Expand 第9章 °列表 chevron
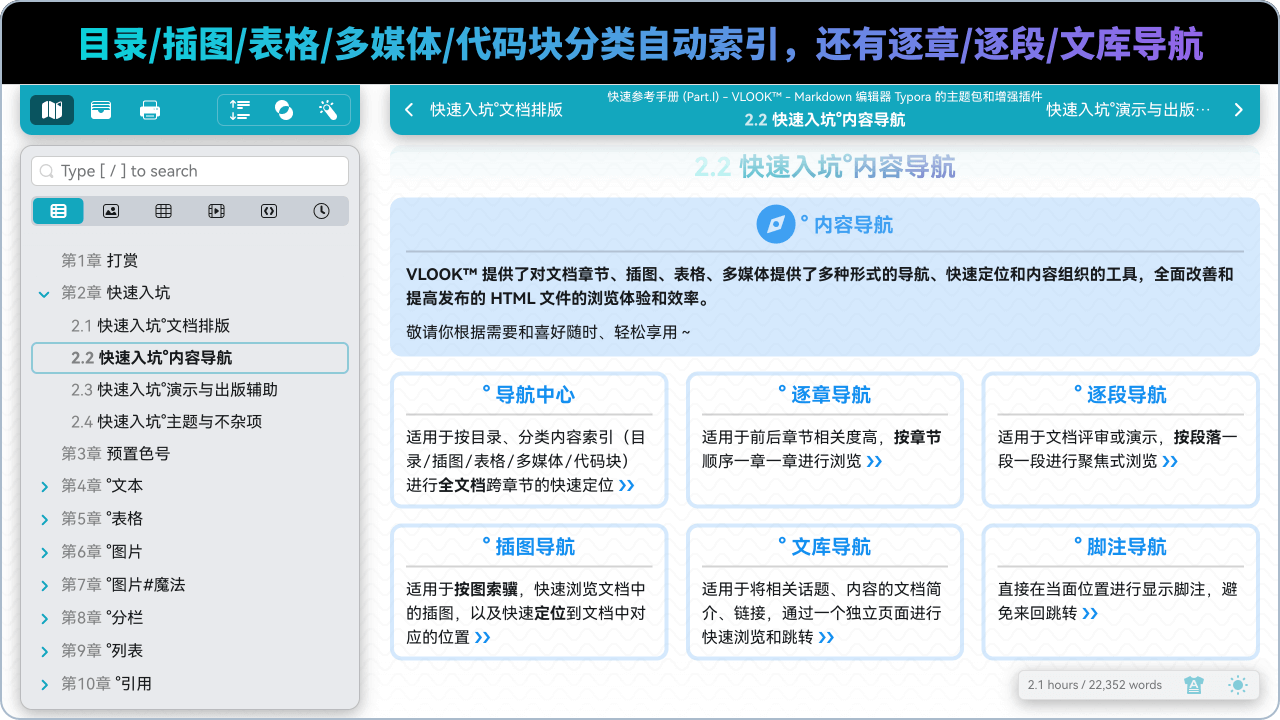The height and width of the screenshot is (720, 1280). [44, 652]
